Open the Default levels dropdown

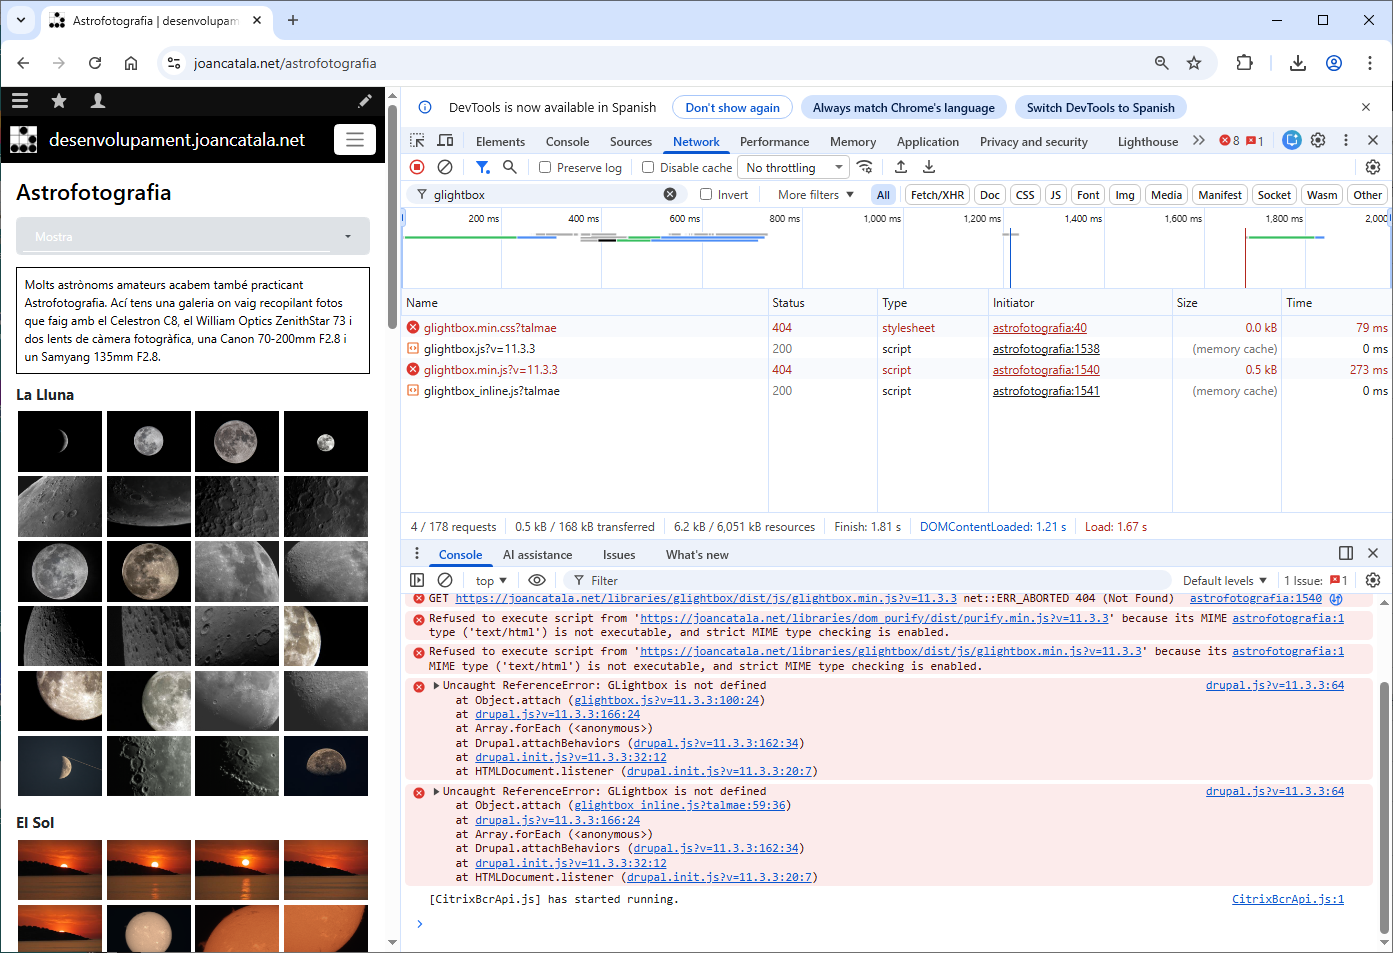[1225, 580]
